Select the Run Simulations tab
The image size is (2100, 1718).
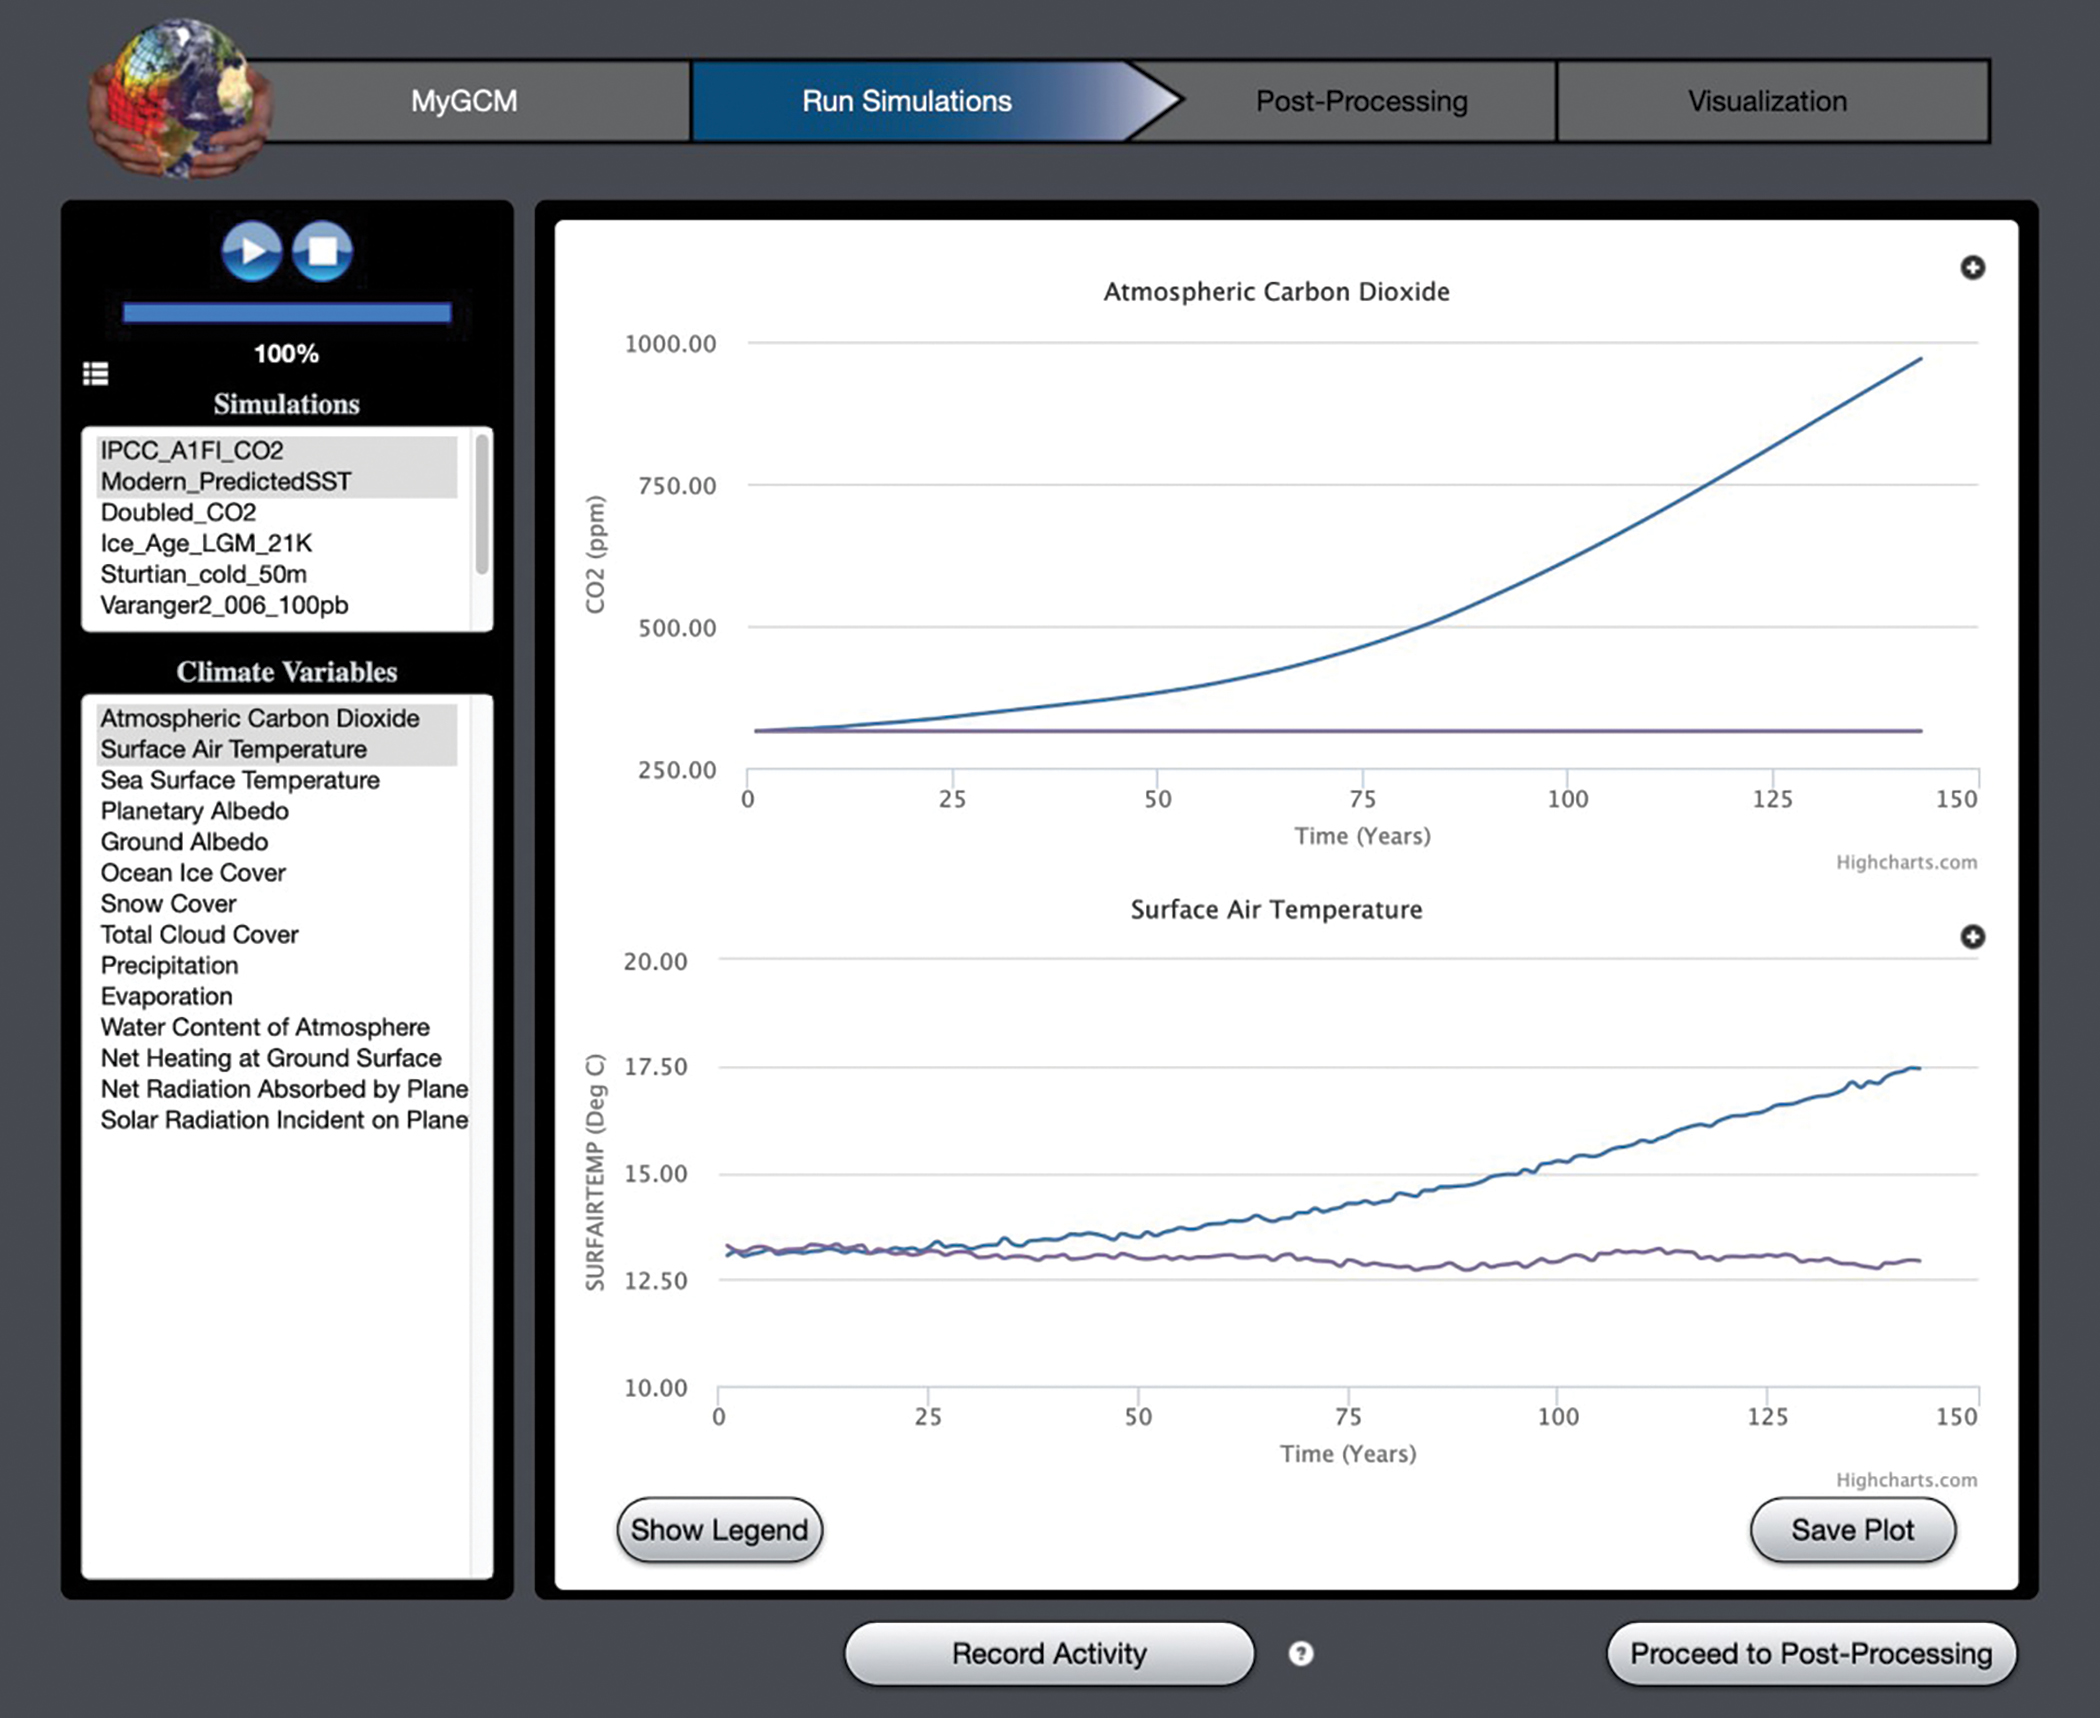click(x=907, y=101)
